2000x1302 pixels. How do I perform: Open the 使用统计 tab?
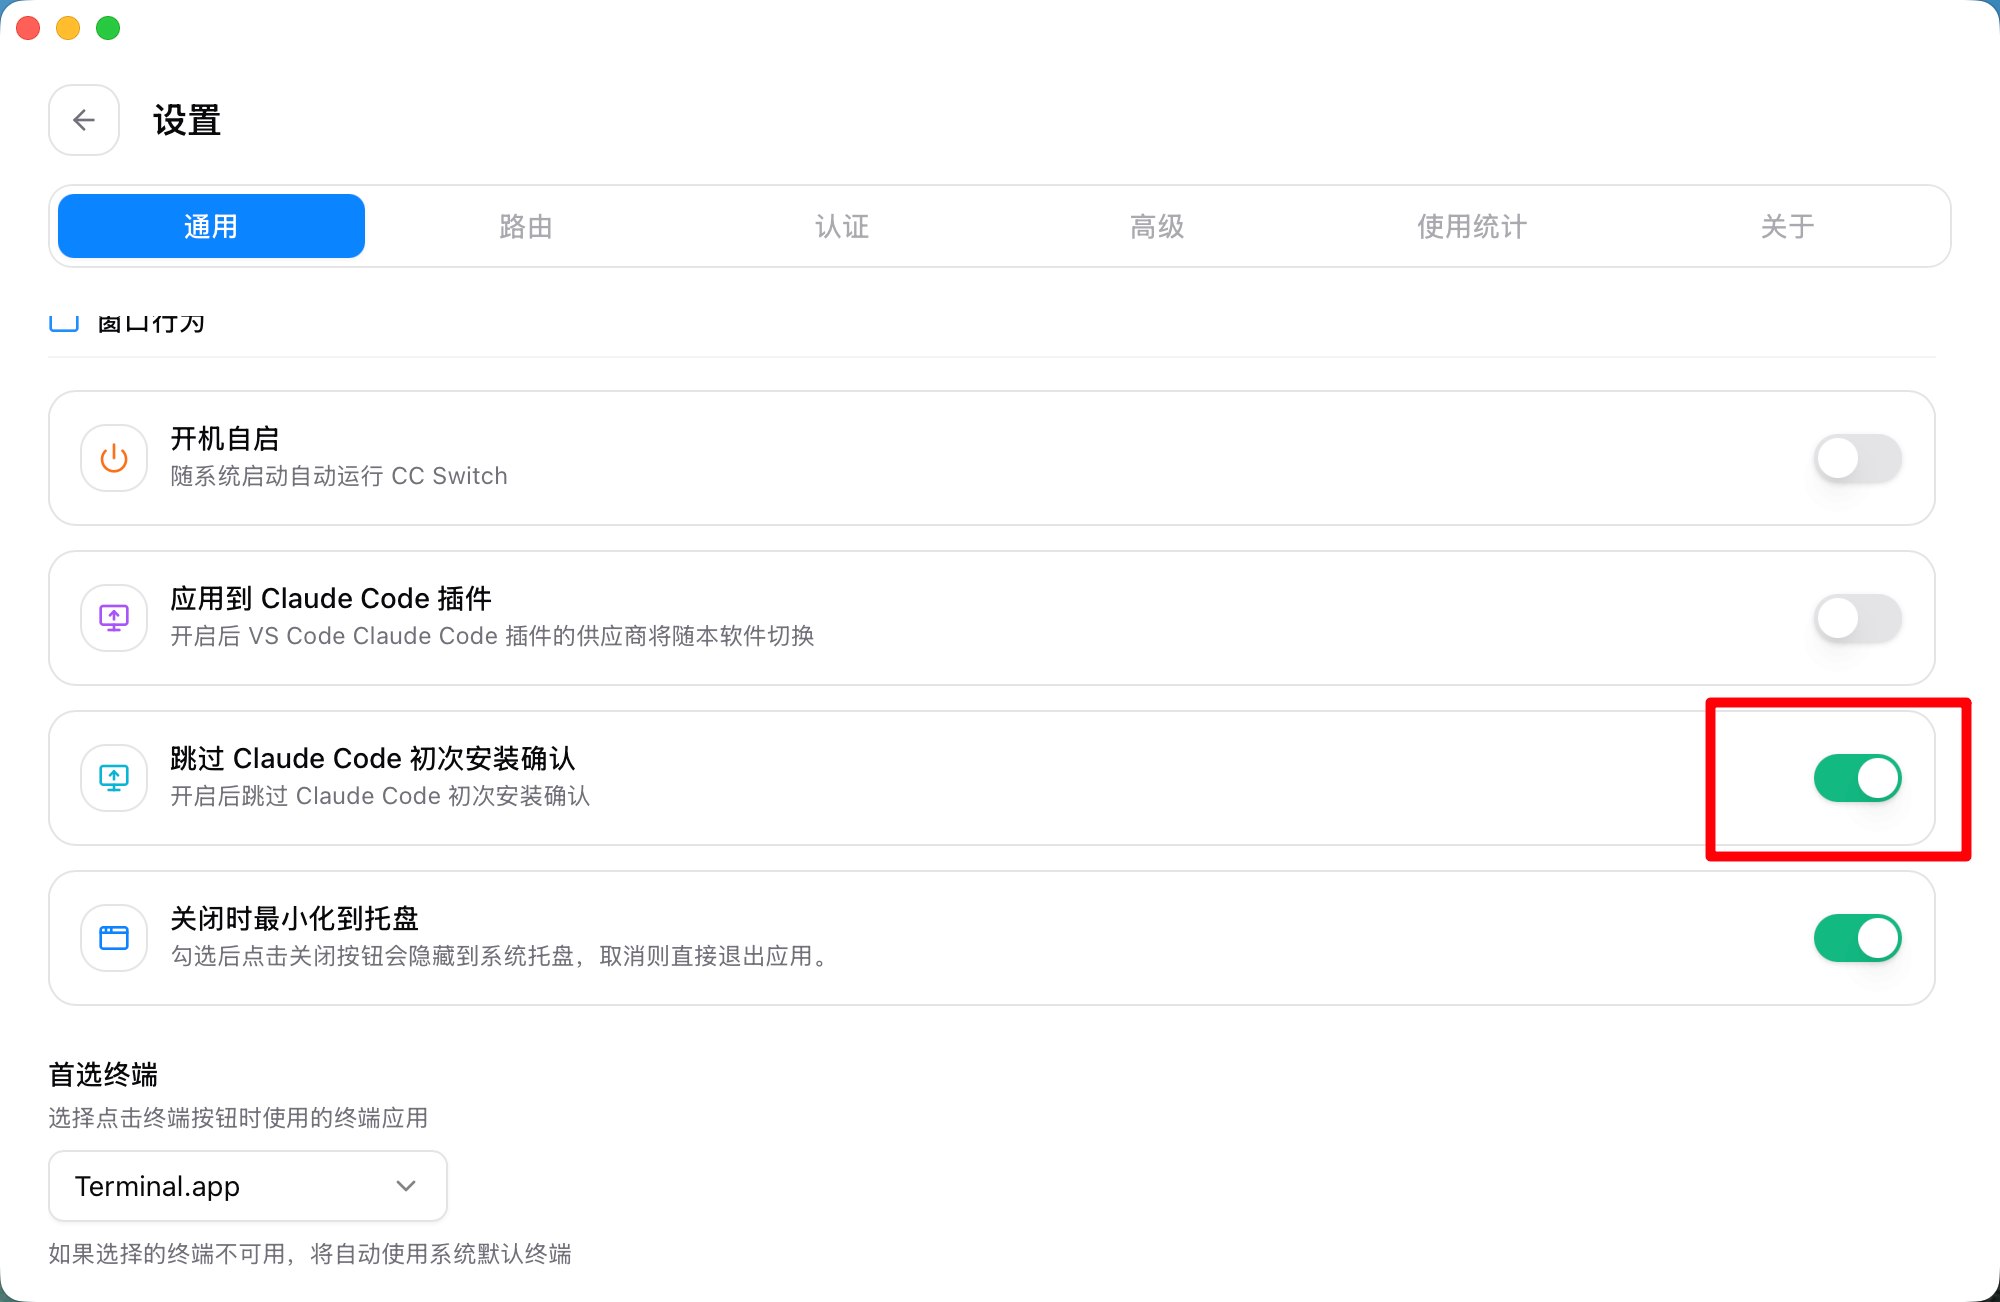tap(1472, 226)
